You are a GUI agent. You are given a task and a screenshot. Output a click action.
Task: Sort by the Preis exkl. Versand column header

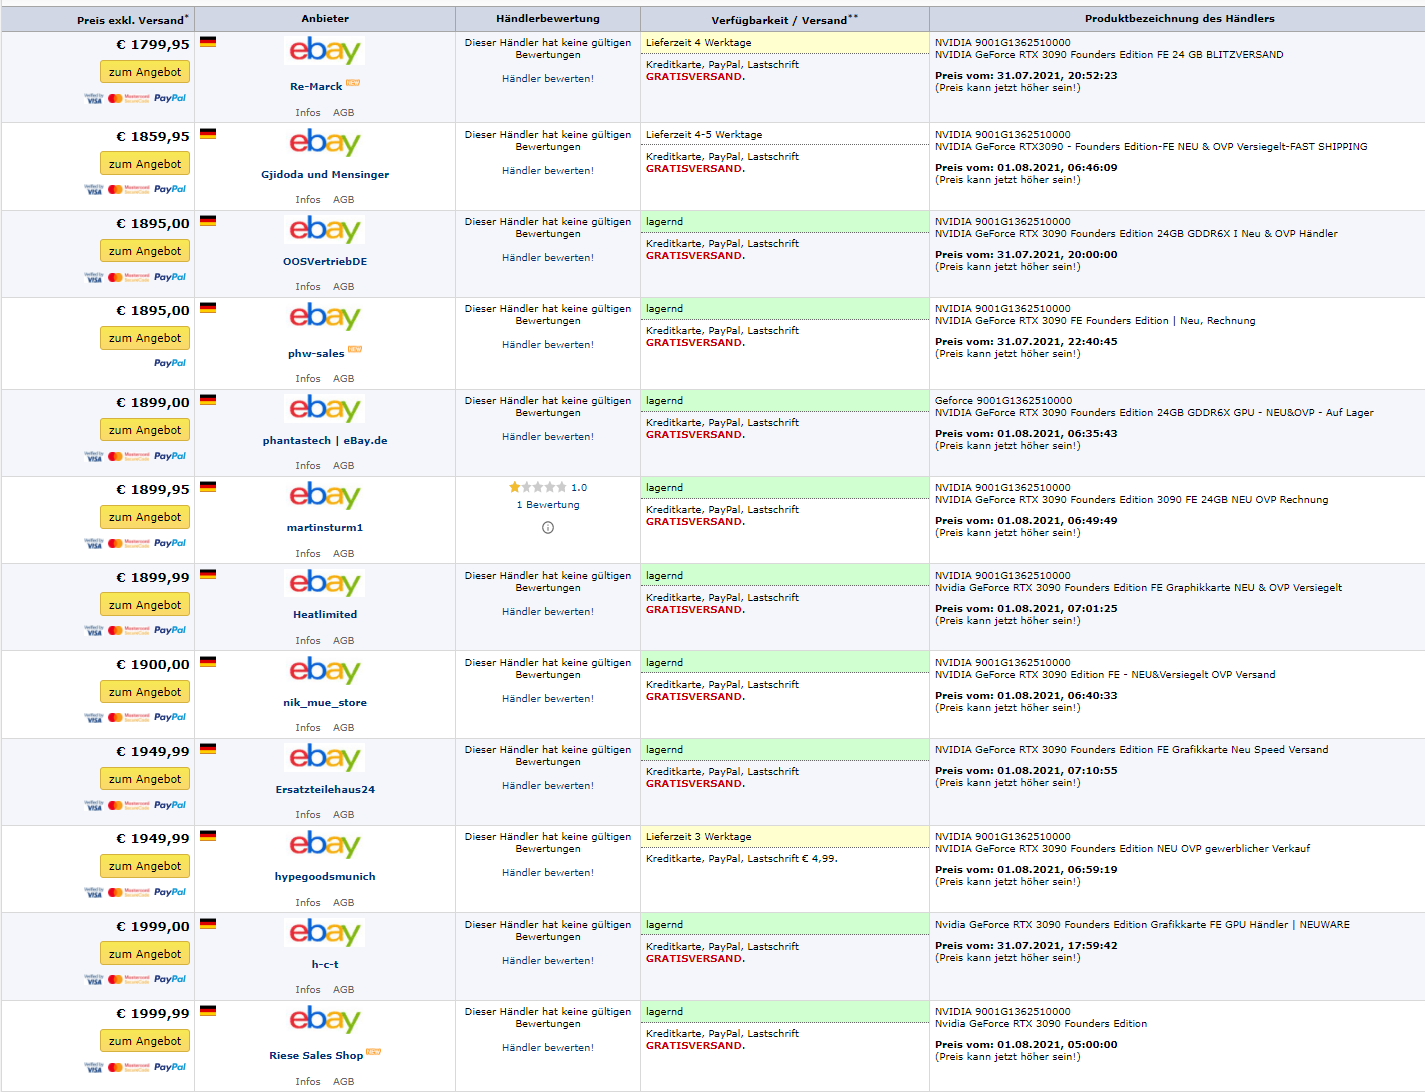click(132, 20)
